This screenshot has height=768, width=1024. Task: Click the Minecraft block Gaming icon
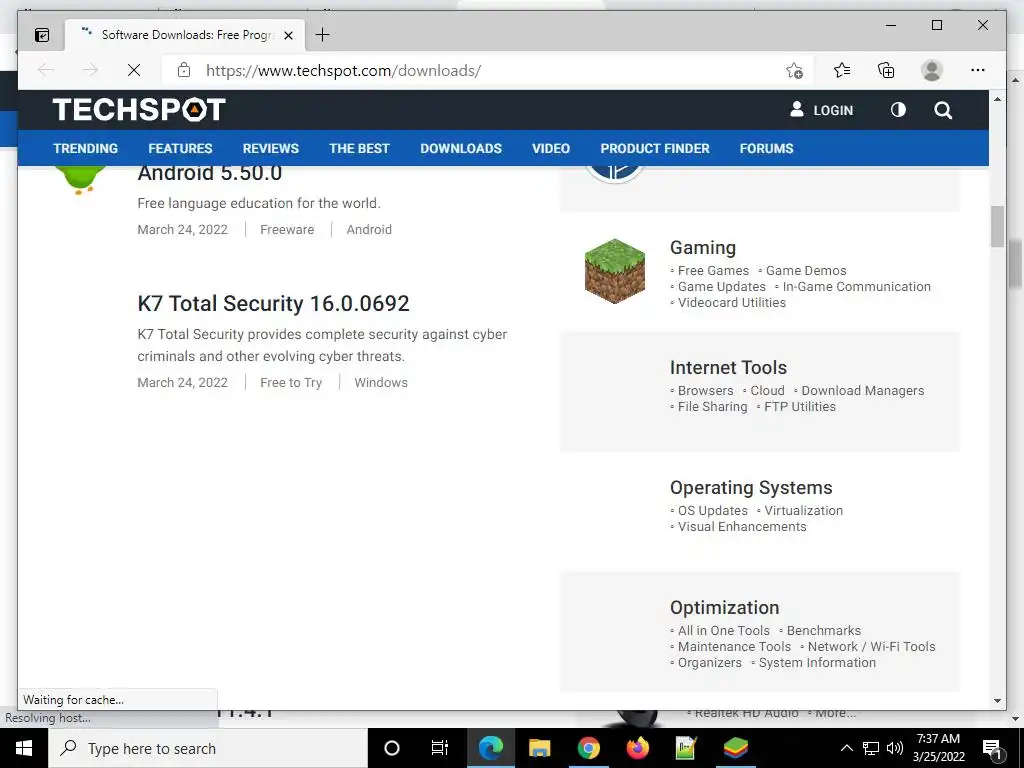615,271
